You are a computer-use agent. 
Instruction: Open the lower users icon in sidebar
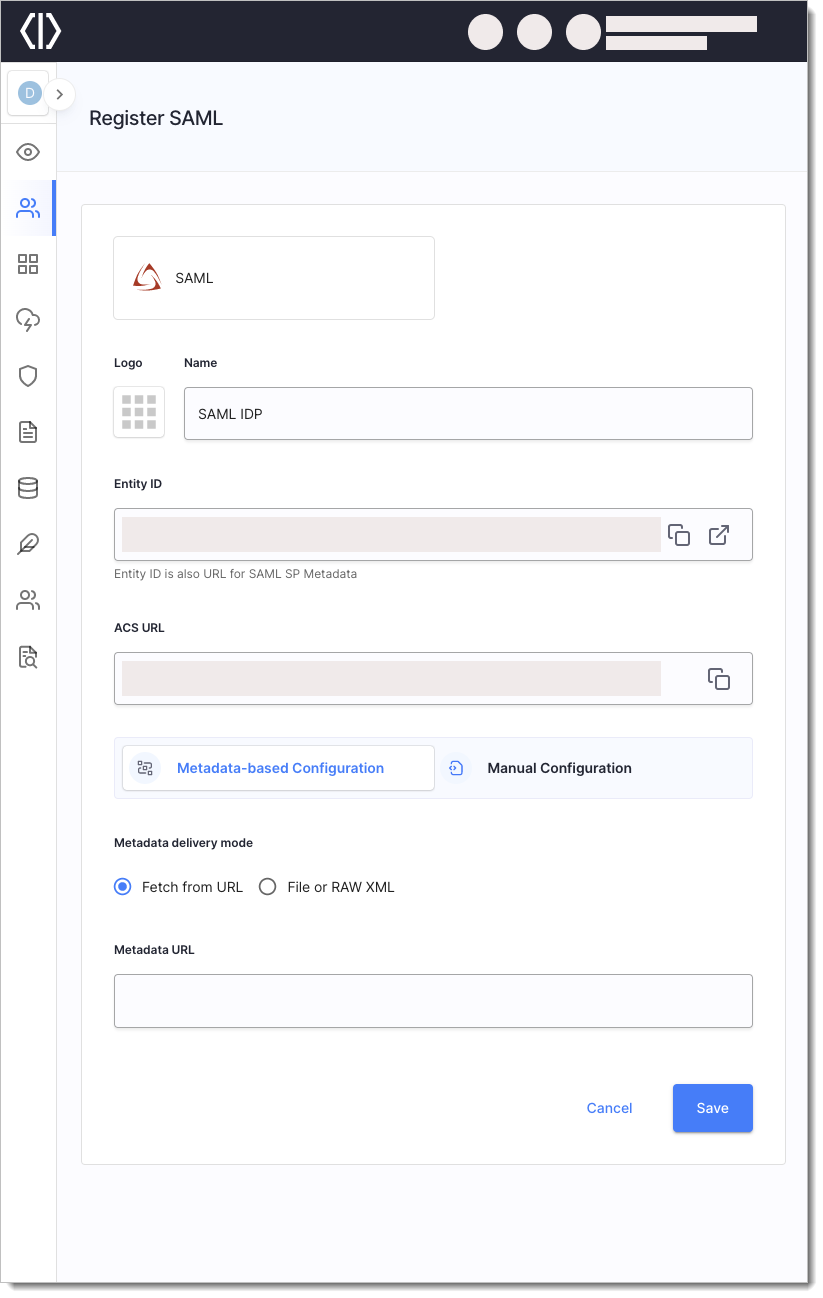(28, 600)
